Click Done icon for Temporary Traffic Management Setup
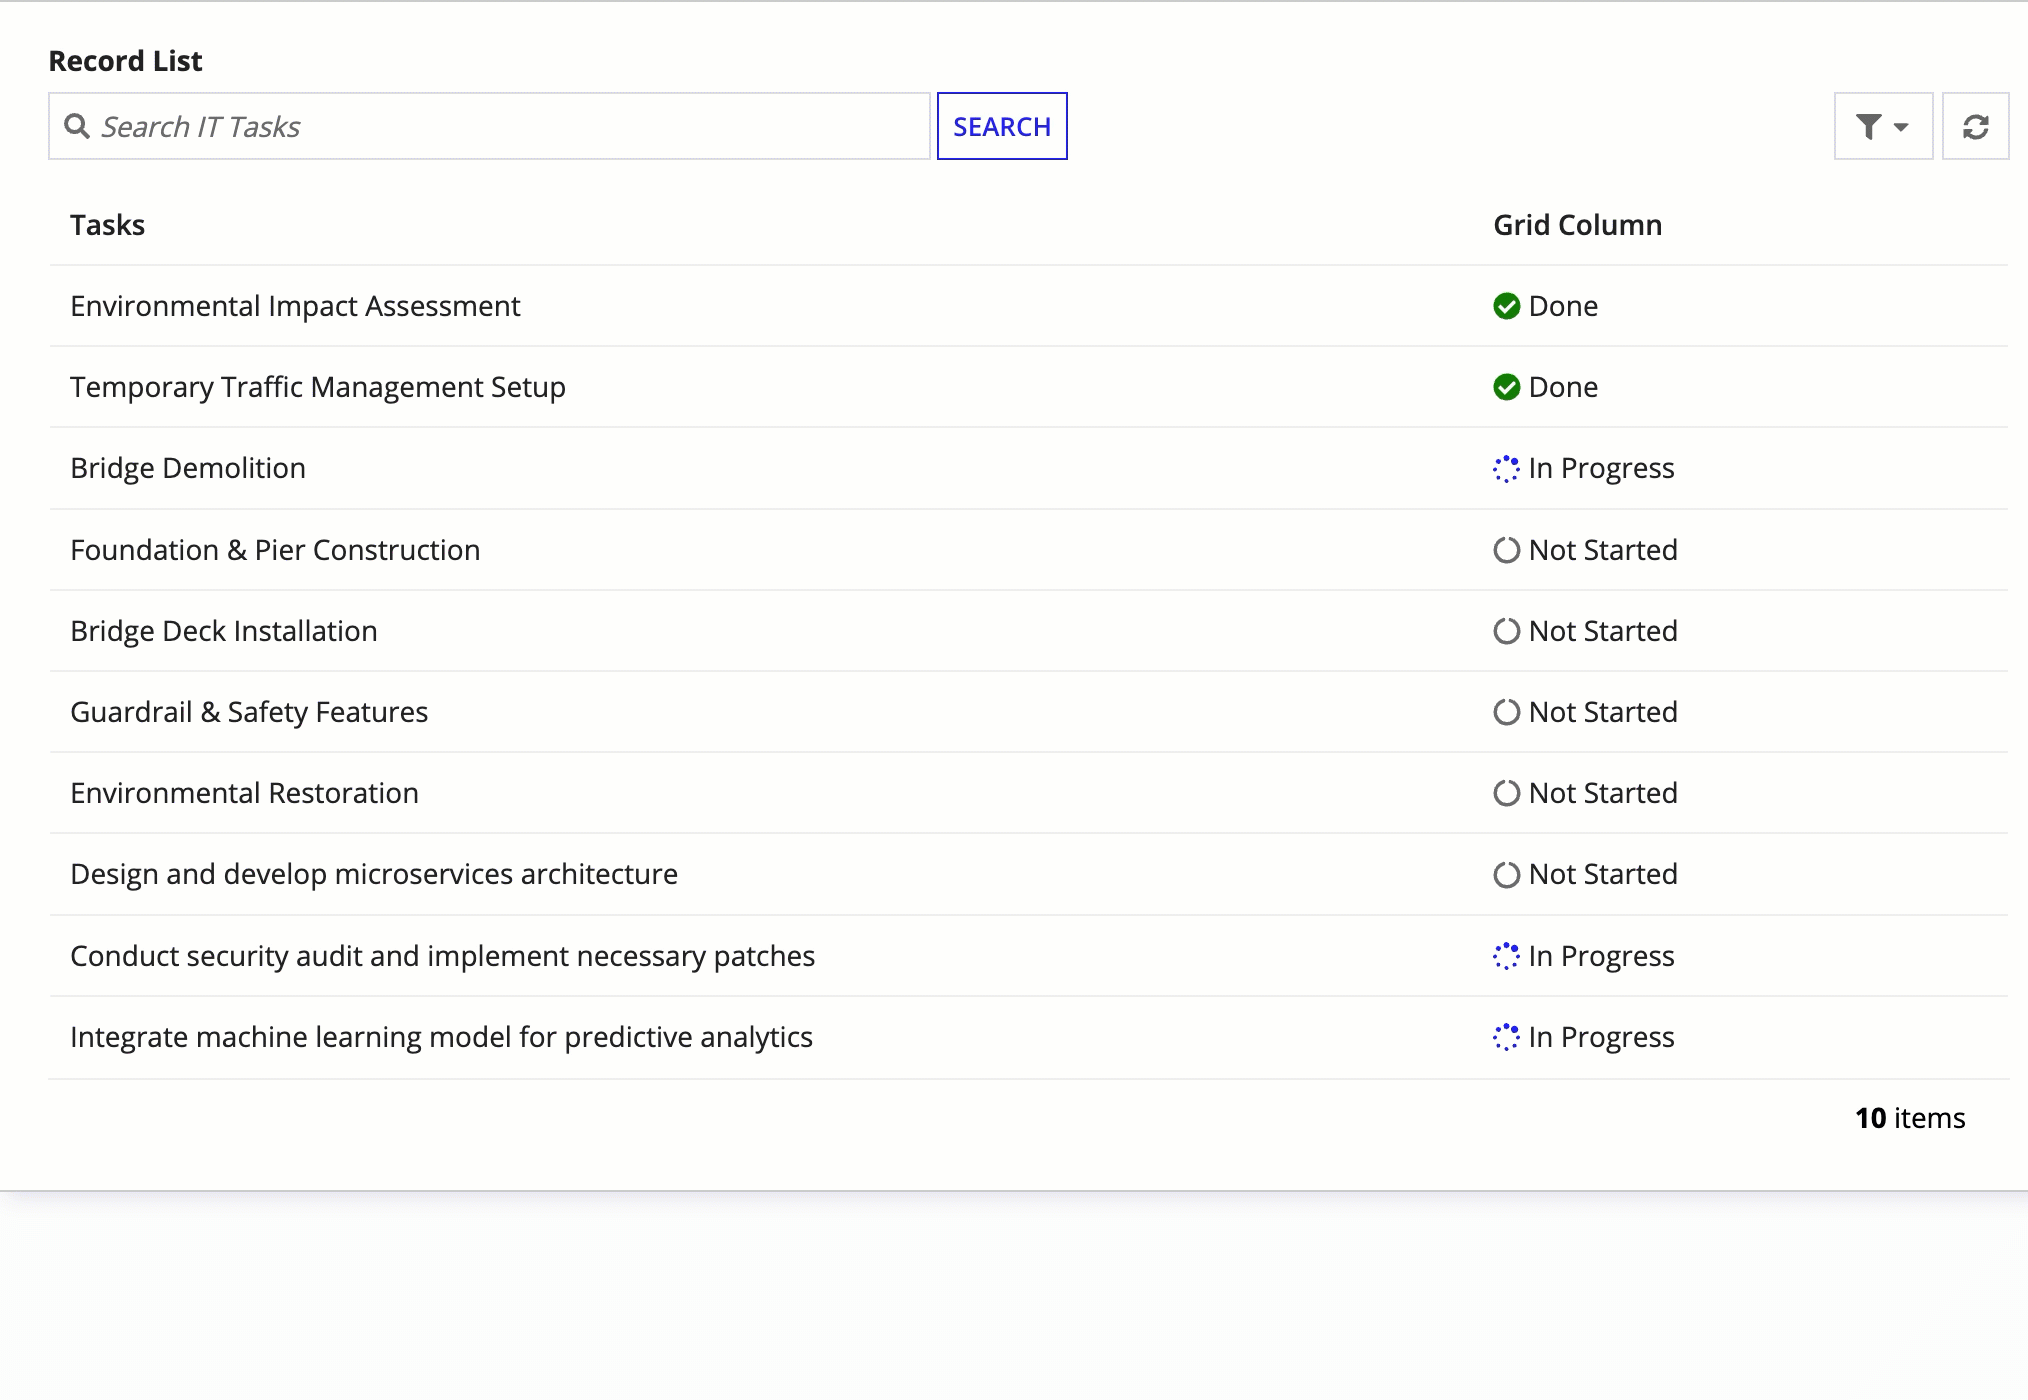This screenshot has width=2028, height=1400. pyautogui.click(x=1506, y=387)
